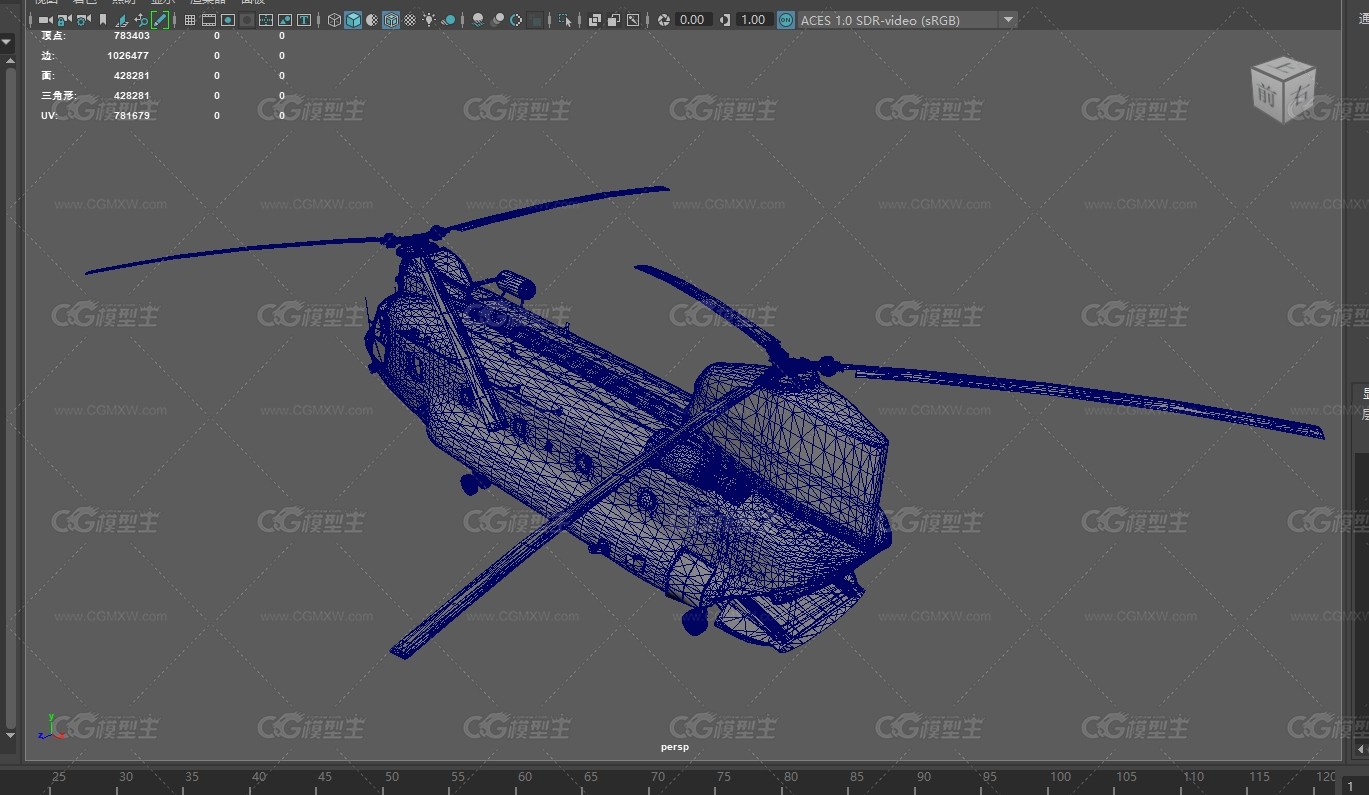
Task: Click the Multisample Anti-aliasing icon
Action: pyautogui.click(x=516, y=20)
